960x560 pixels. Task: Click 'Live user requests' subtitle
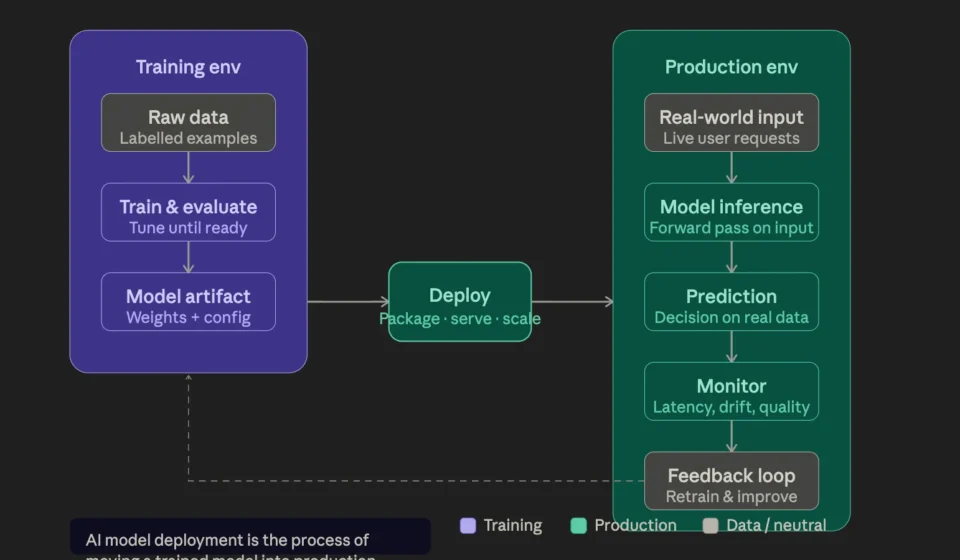tap(731, 138)
